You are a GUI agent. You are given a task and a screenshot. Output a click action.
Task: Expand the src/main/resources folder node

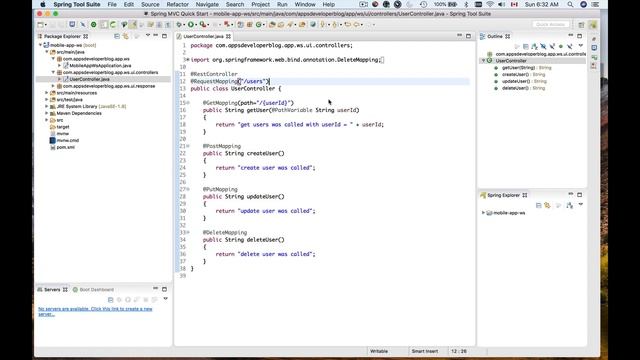pyautogui.click(x=47, y=93)
